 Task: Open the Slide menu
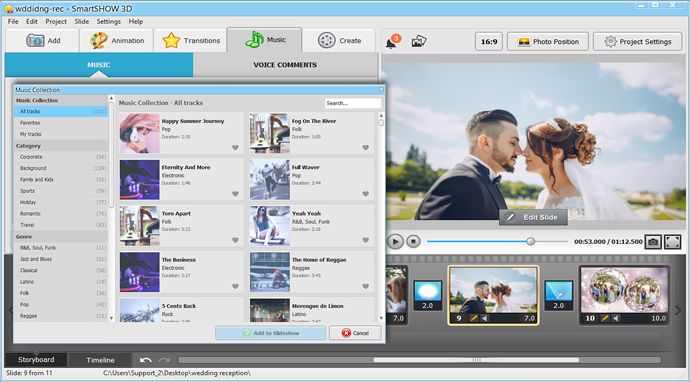point(82,21)
